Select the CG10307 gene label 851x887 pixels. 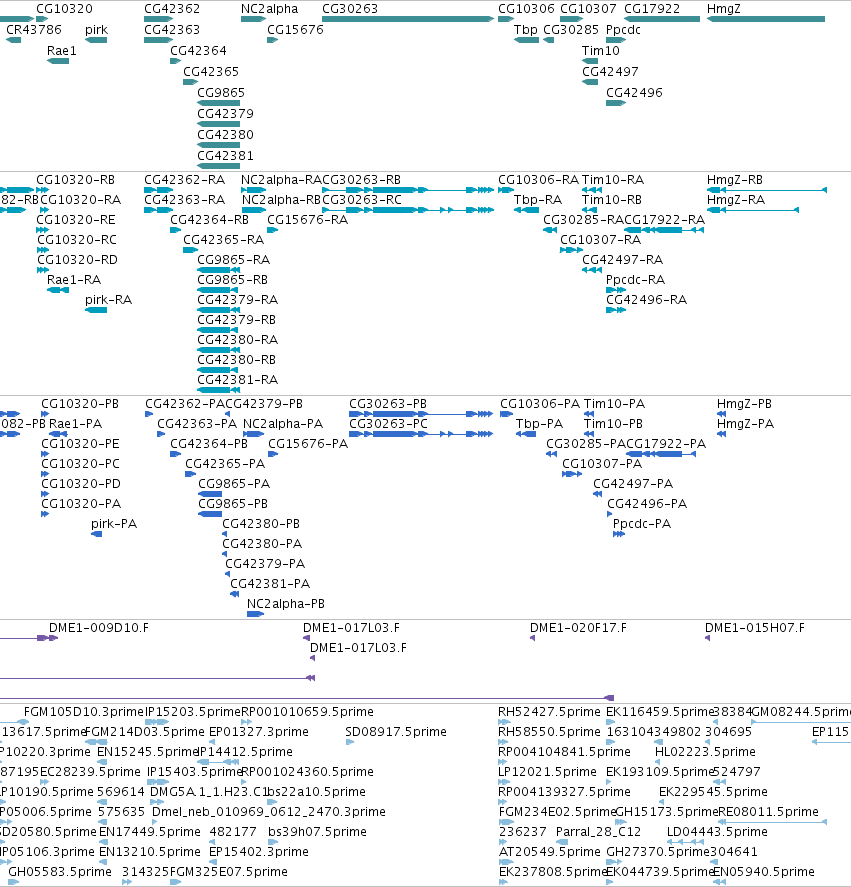[588, 8]
